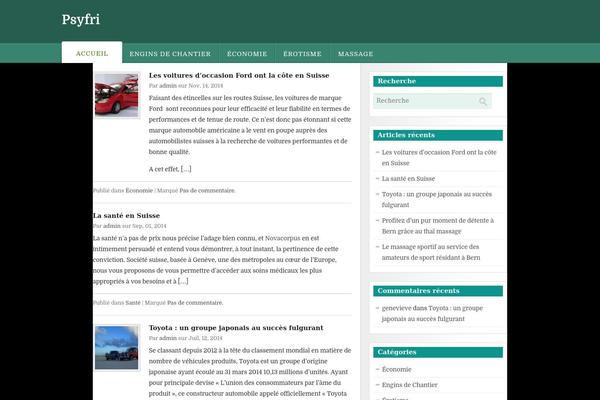Click the [...] read more after 'A cet effet'
This screenshot has height=400, width=600.
(x=186, y=169)
